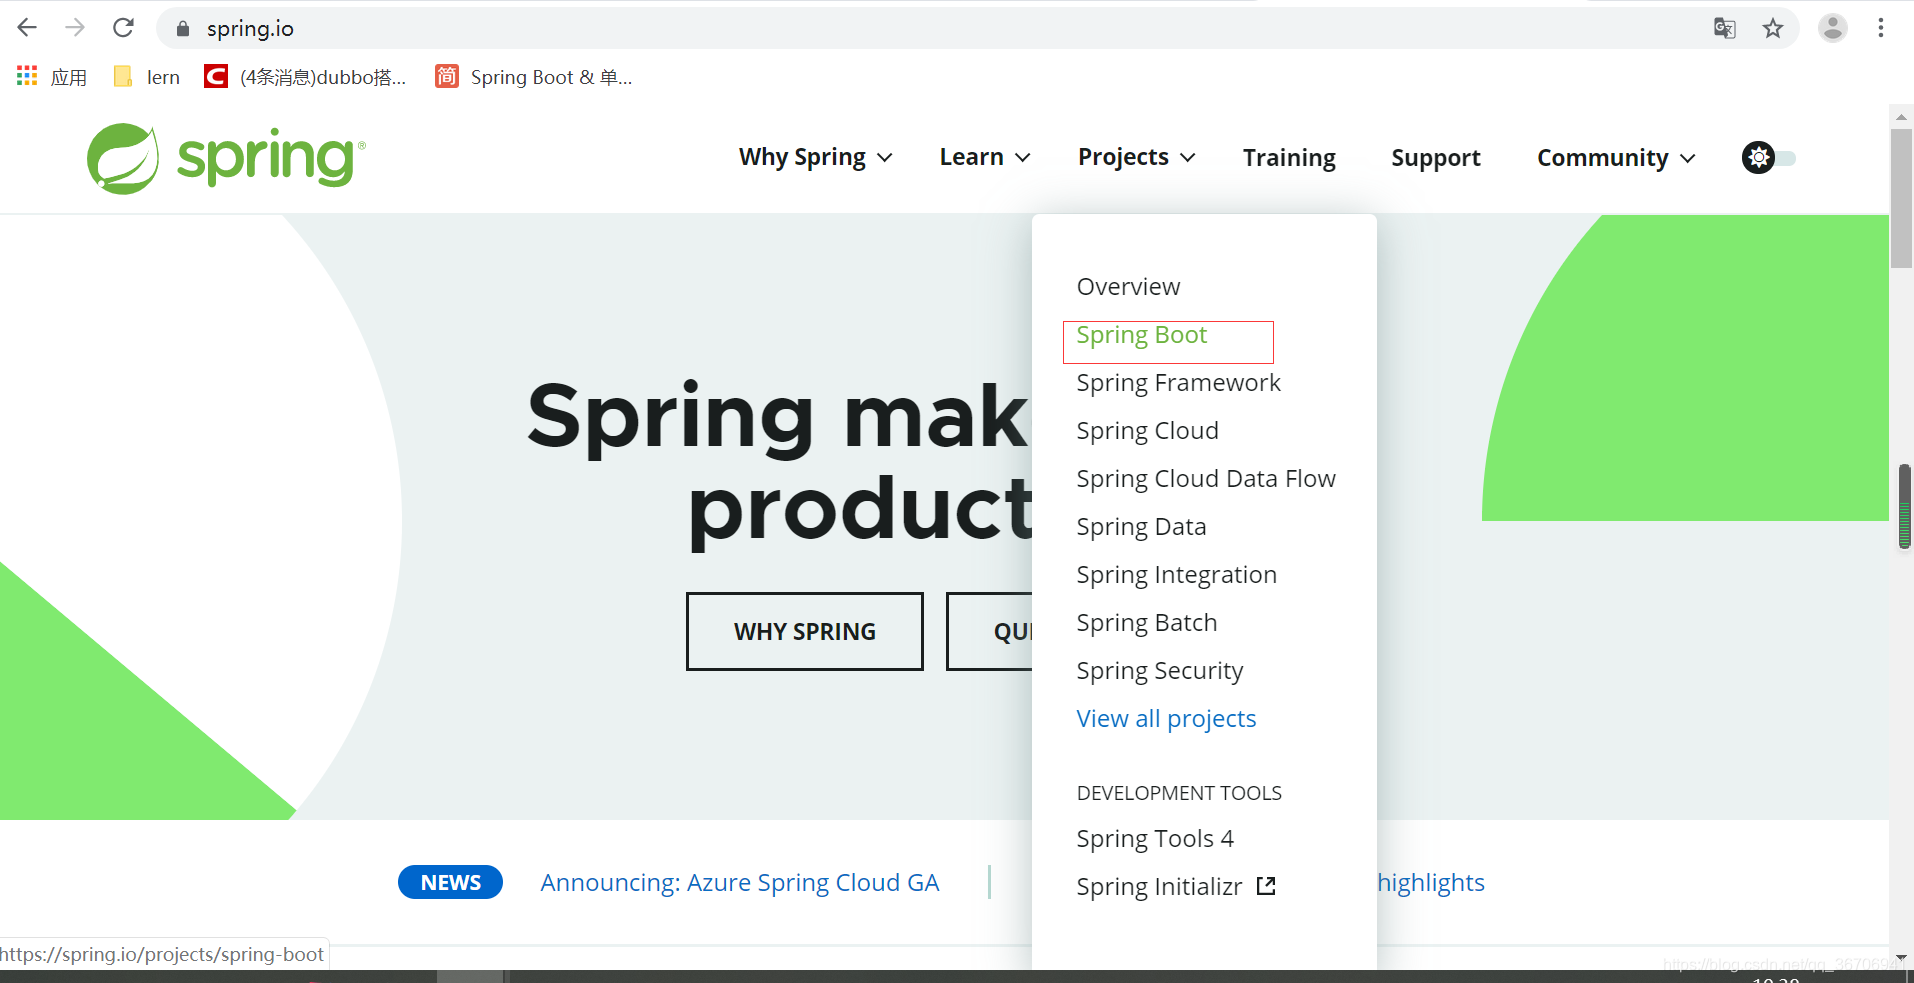
Task: Select Spring Batch in Projects menu
Action: [1146, 623]
